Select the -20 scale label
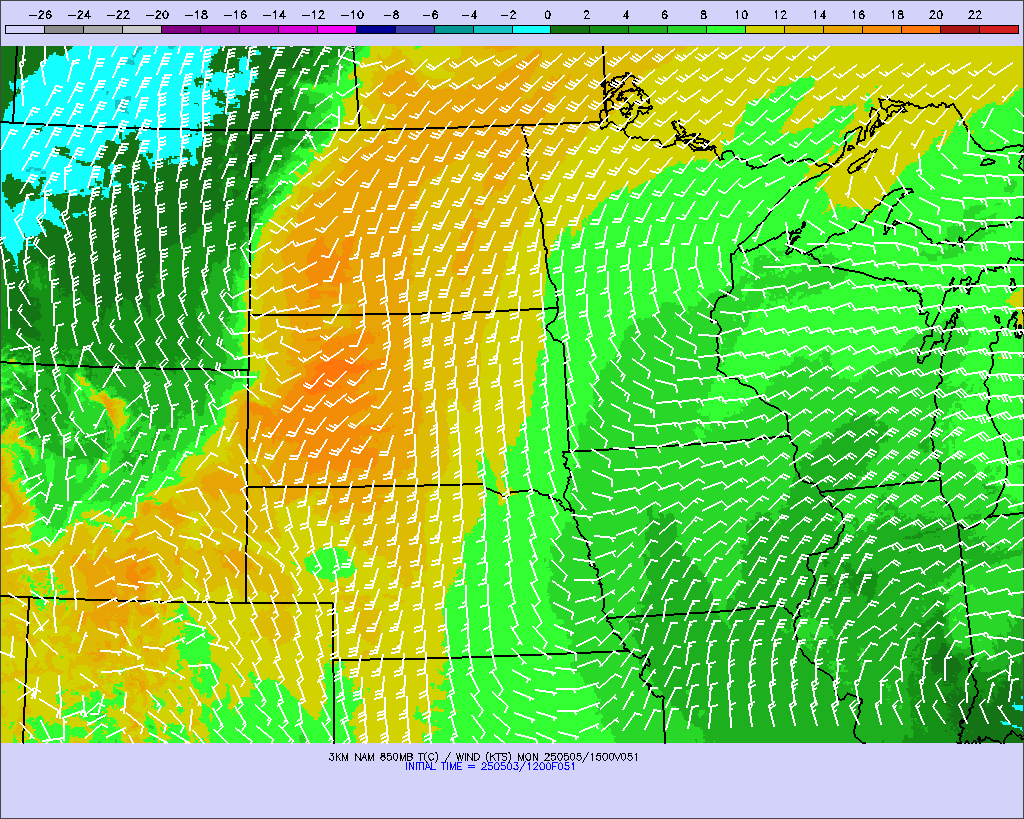The width and height of the screenshot is (1024, 819). coord(157,14)
